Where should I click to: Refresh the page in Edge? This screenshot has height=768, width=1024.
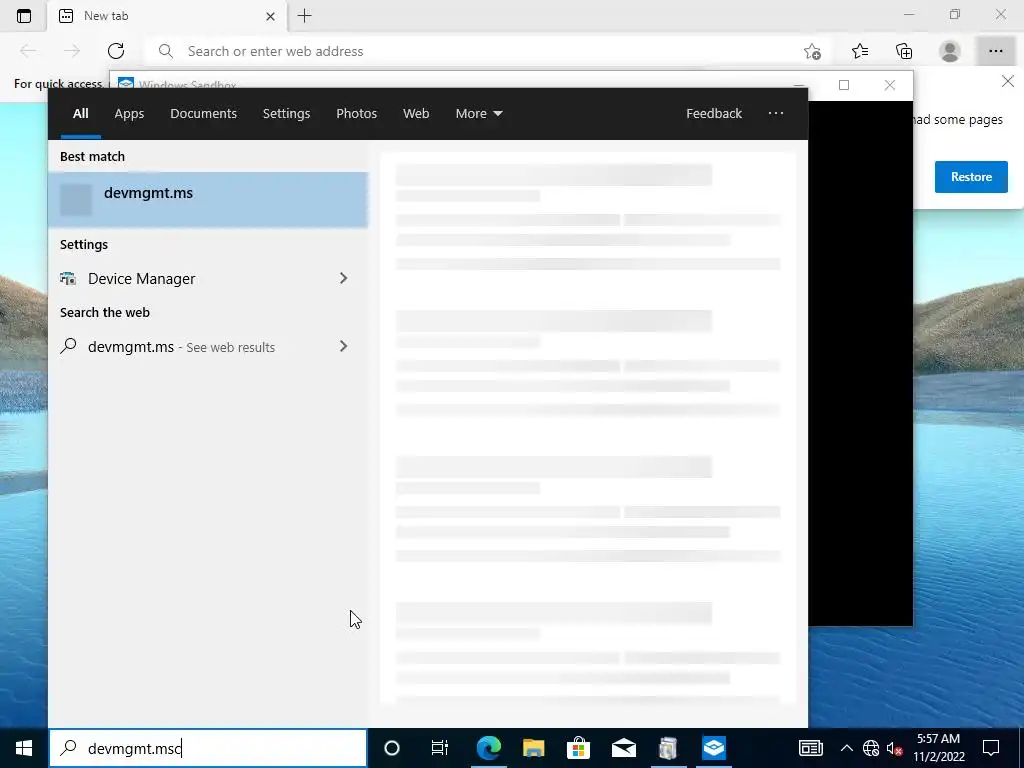click(x=116, y=51)
